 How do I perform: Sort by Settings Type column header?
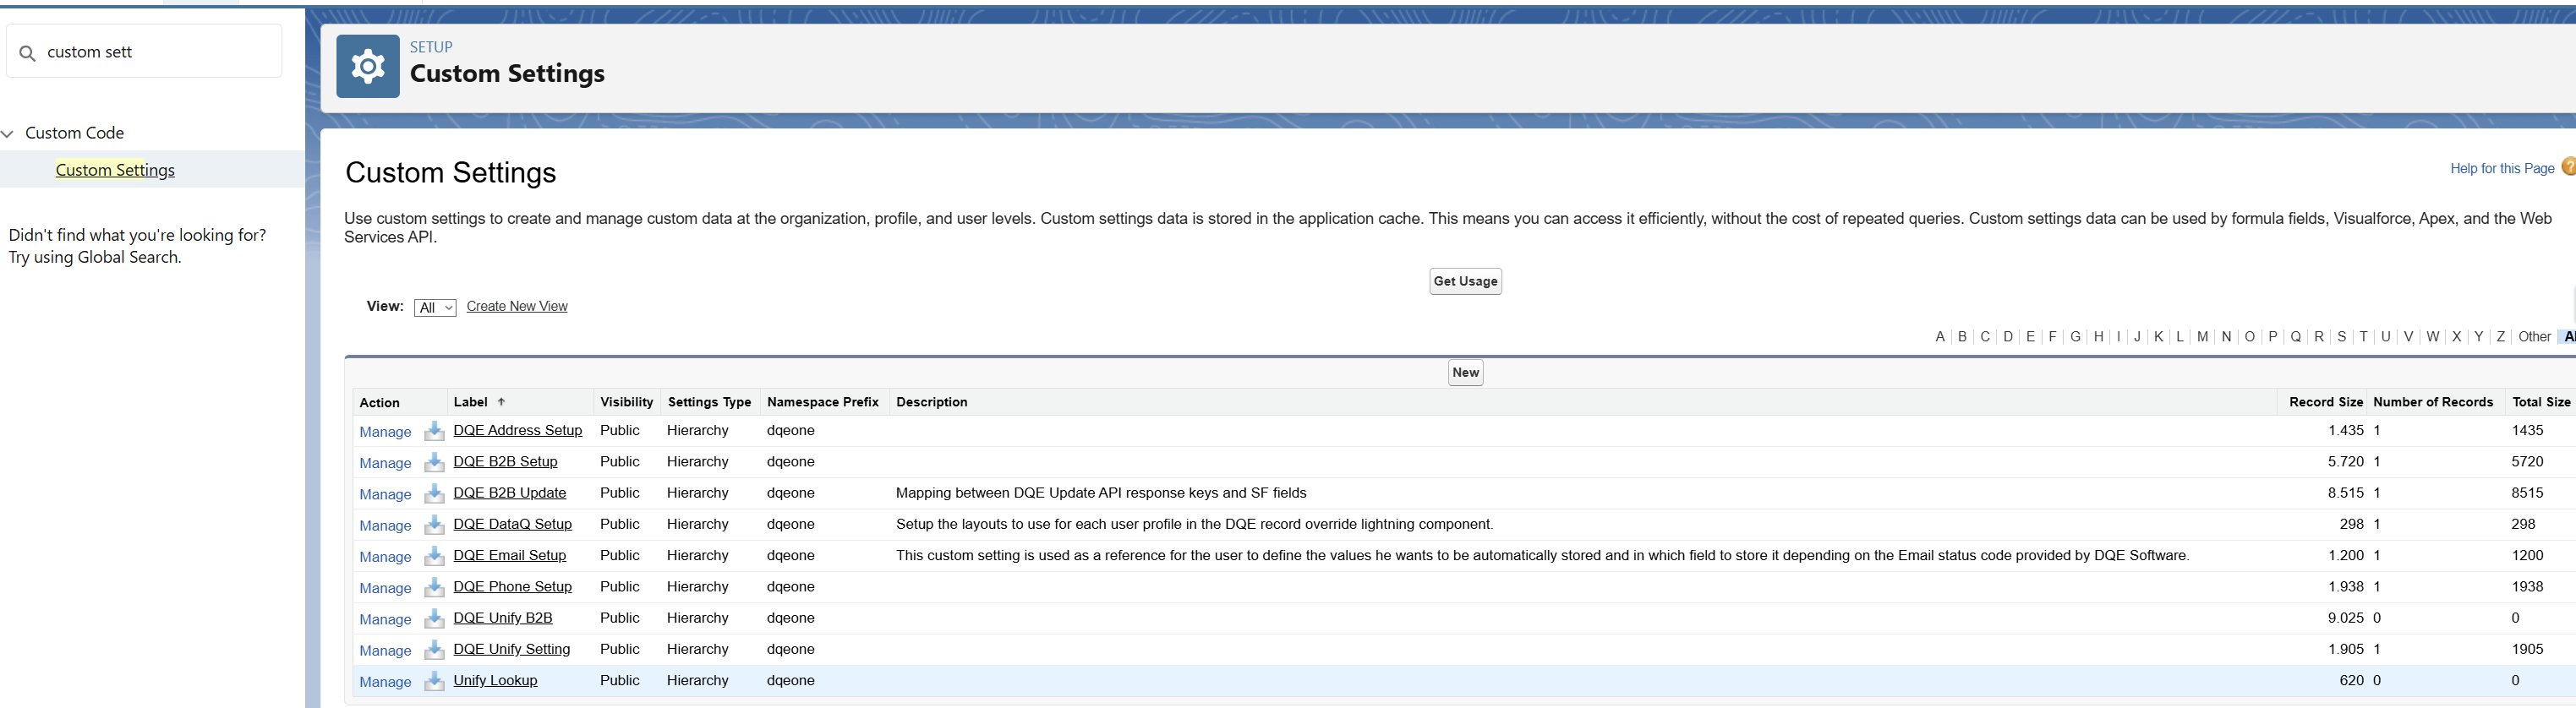(709, 402)
